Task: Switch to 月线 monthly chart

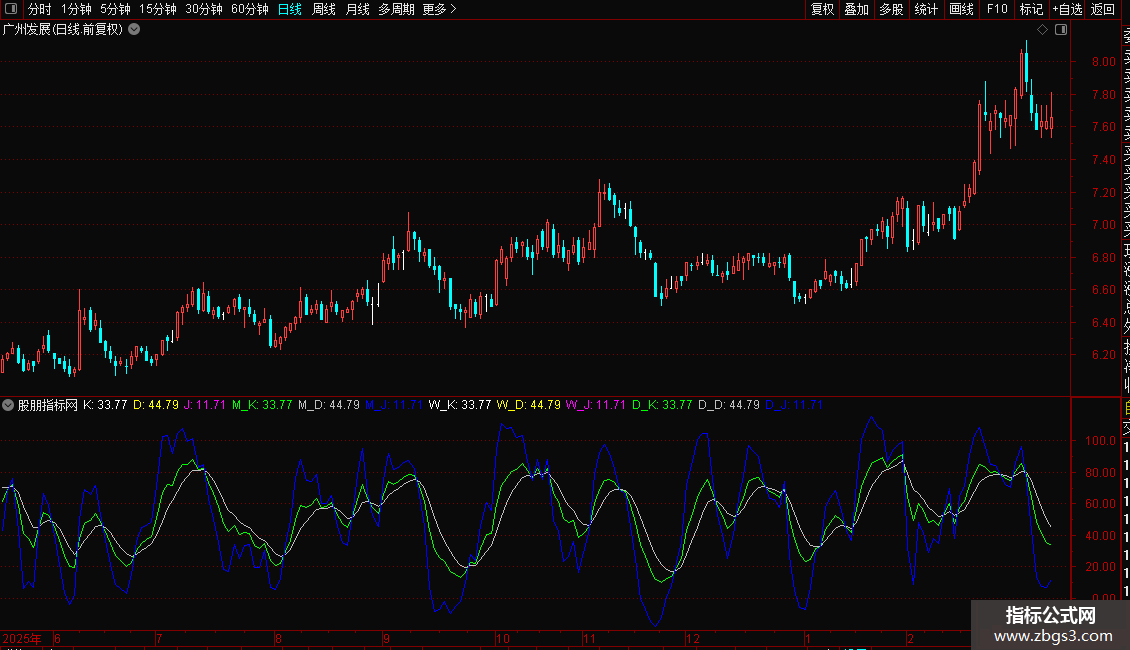Action: click(357, 9)
